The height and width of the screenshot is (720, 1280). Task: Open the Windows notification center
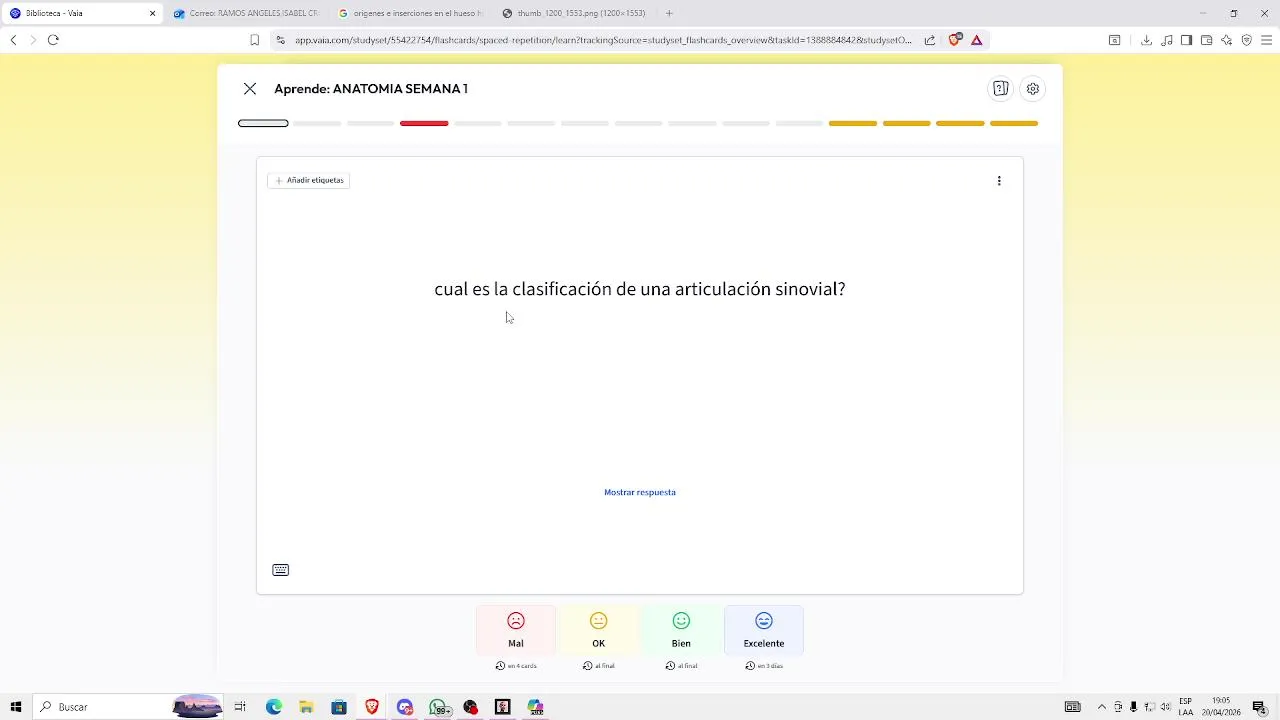pos(1260,707)
